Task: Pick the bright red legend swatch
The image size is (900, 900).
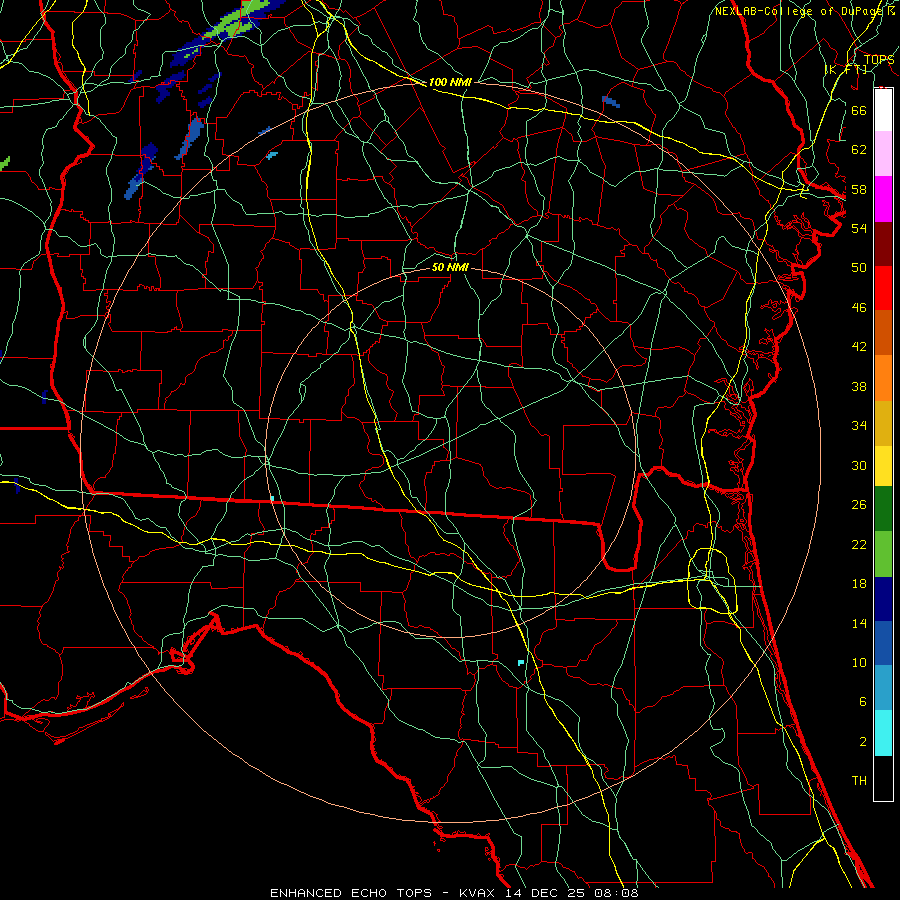Action: pyautogui.click(x=883, y=288)
